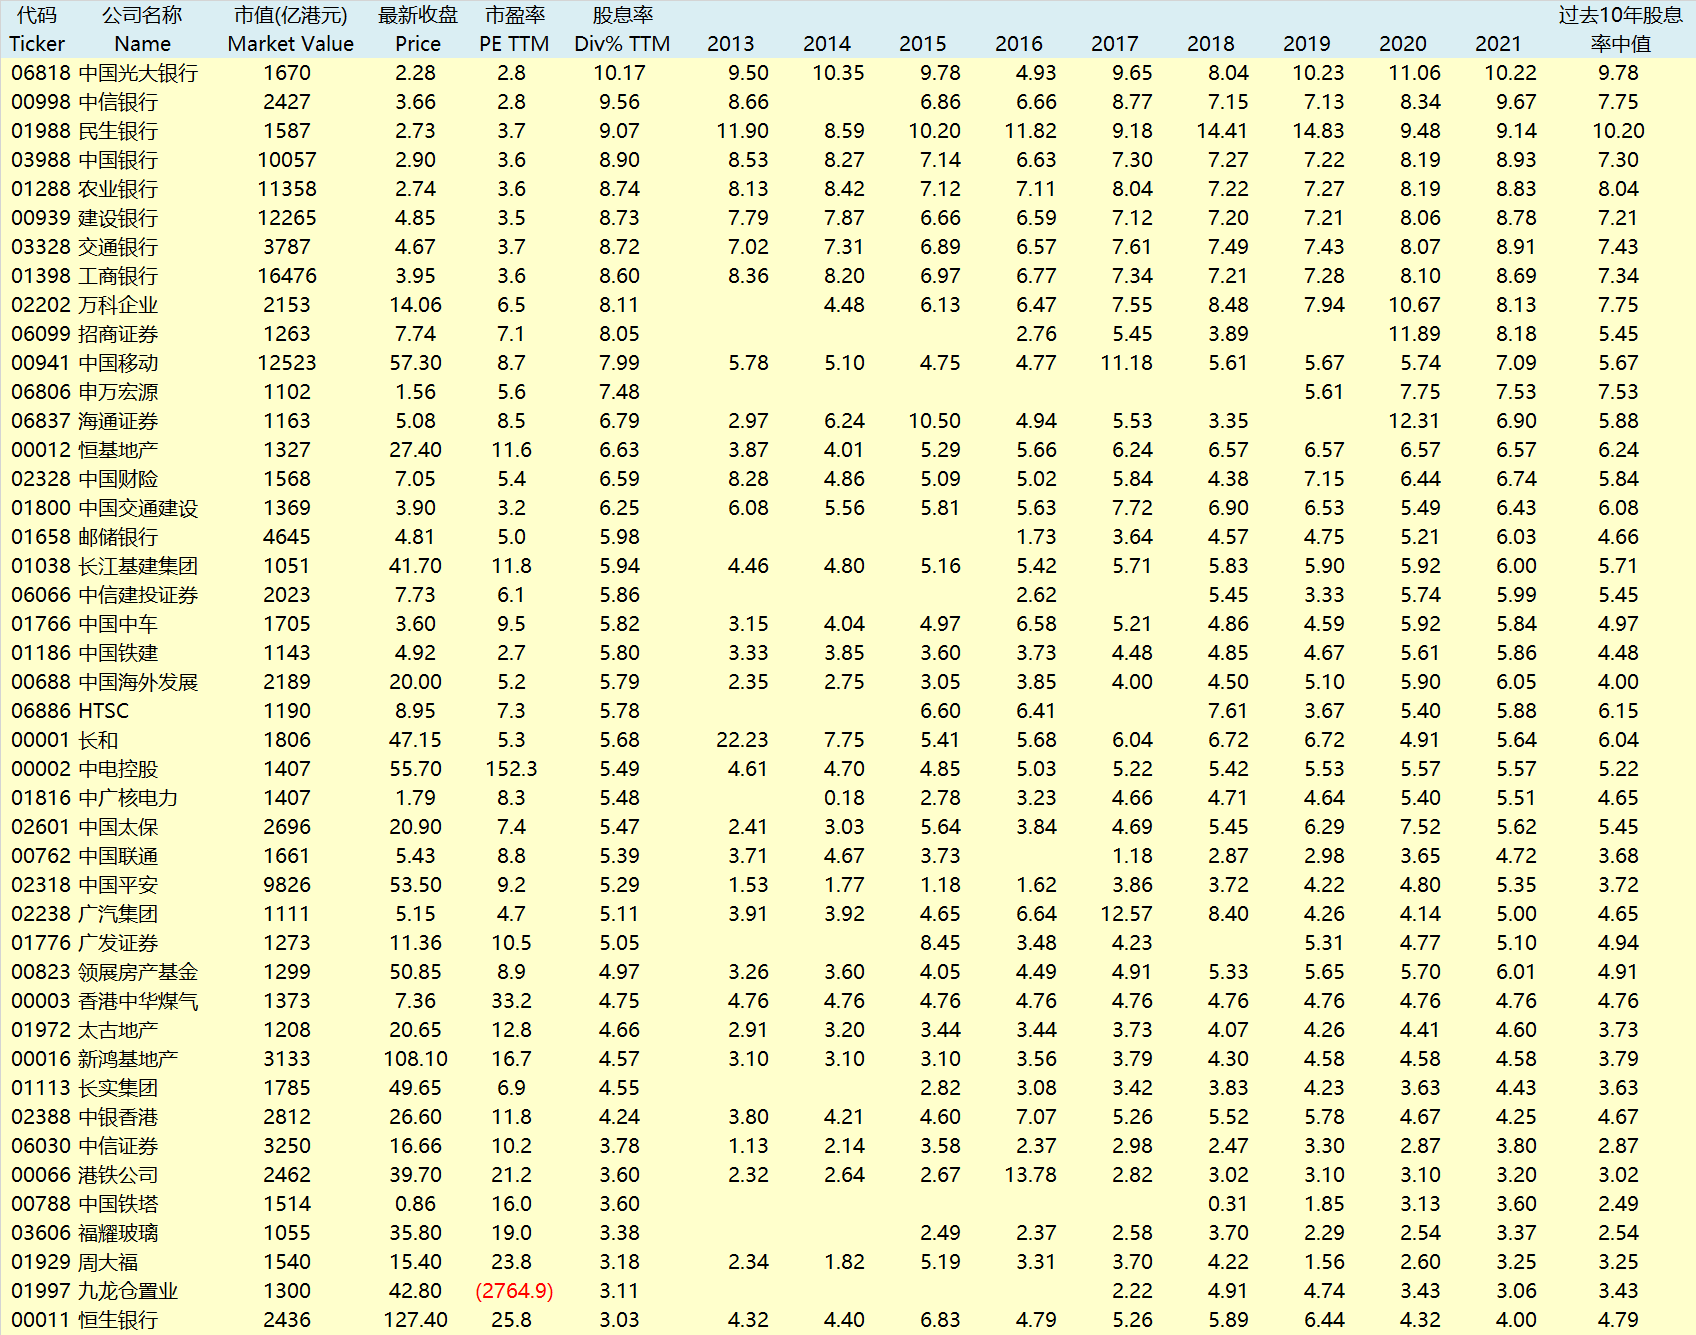Select the 01929 周大福 cell
This screenshot has width=1696, height=1335.
(x=74, y=1262)
